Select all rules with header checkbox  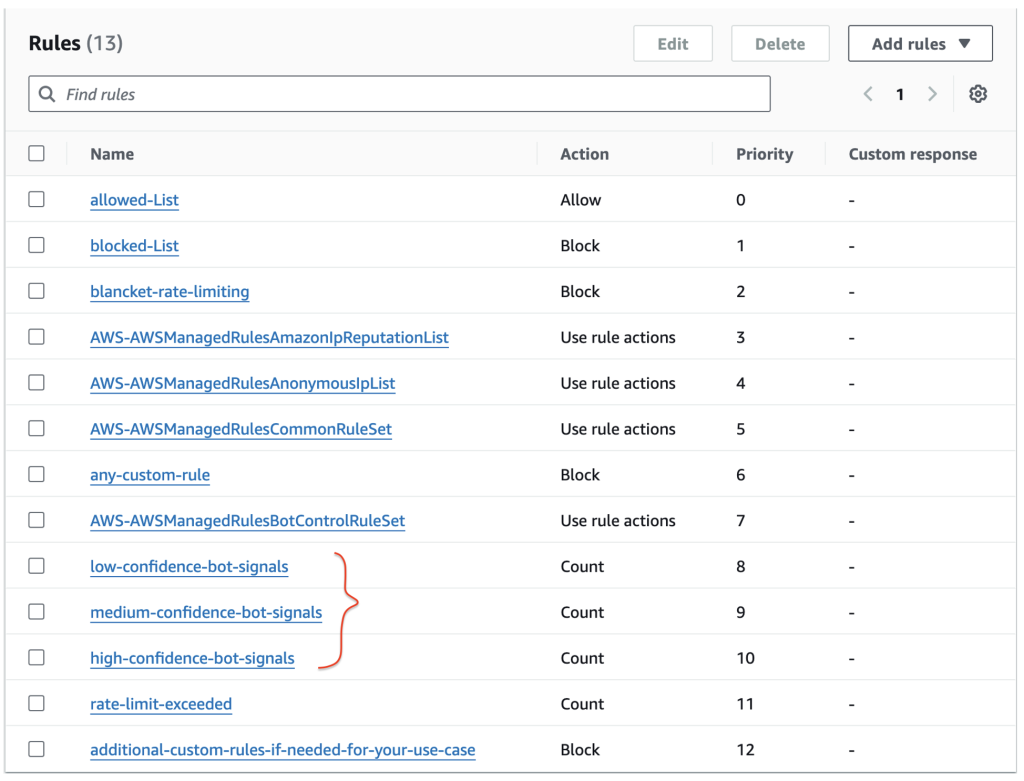[x=36, y=153]
